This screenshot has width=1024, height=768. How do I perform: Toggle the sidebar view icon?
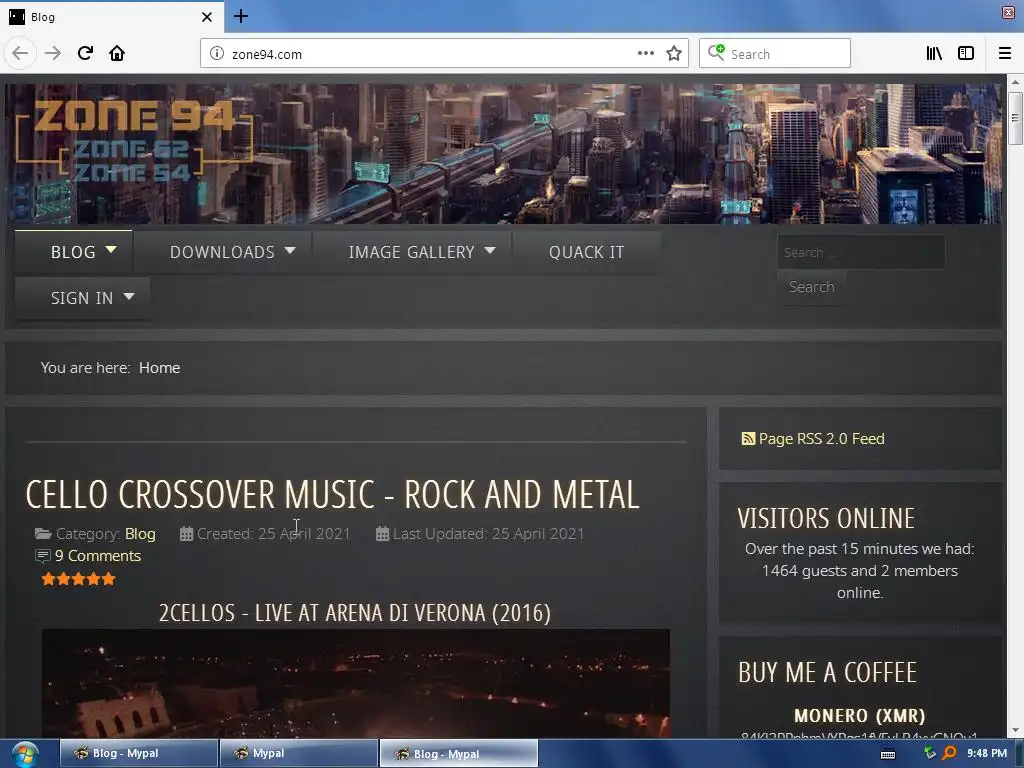(x=966, y=54)
